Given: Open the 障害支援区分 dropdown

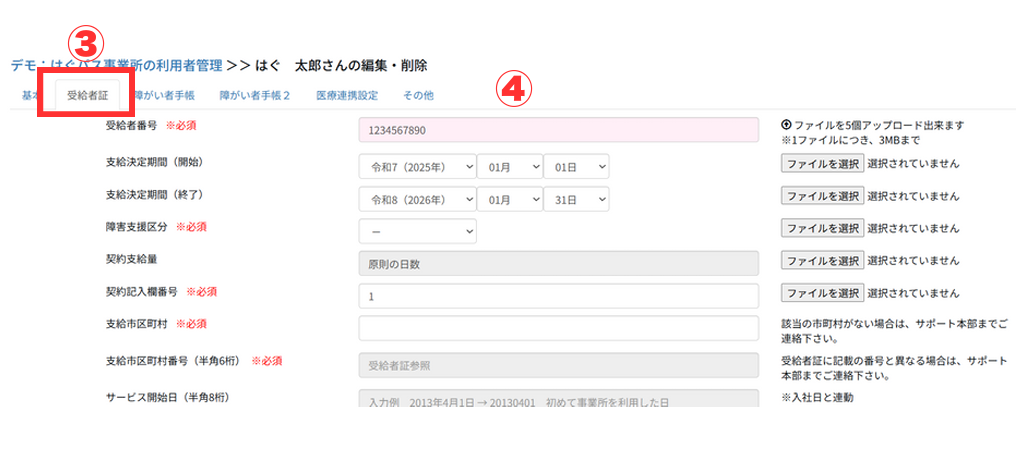Looking at the screenshot, I should 417,231.
